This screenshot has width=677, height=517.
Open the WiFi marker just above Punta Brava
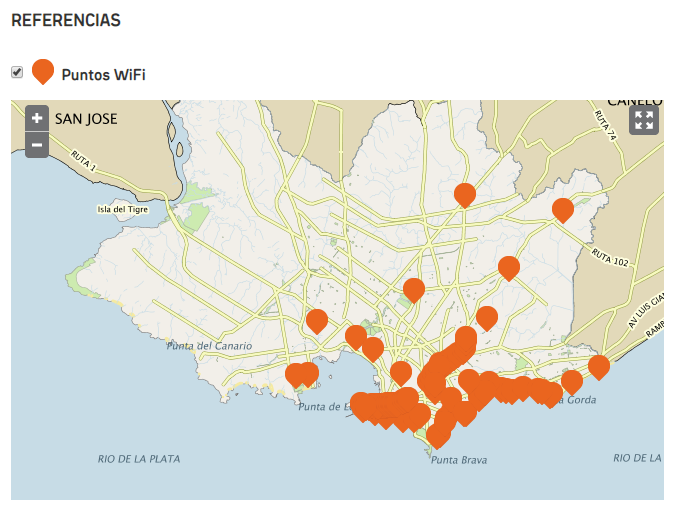[438, 435]
